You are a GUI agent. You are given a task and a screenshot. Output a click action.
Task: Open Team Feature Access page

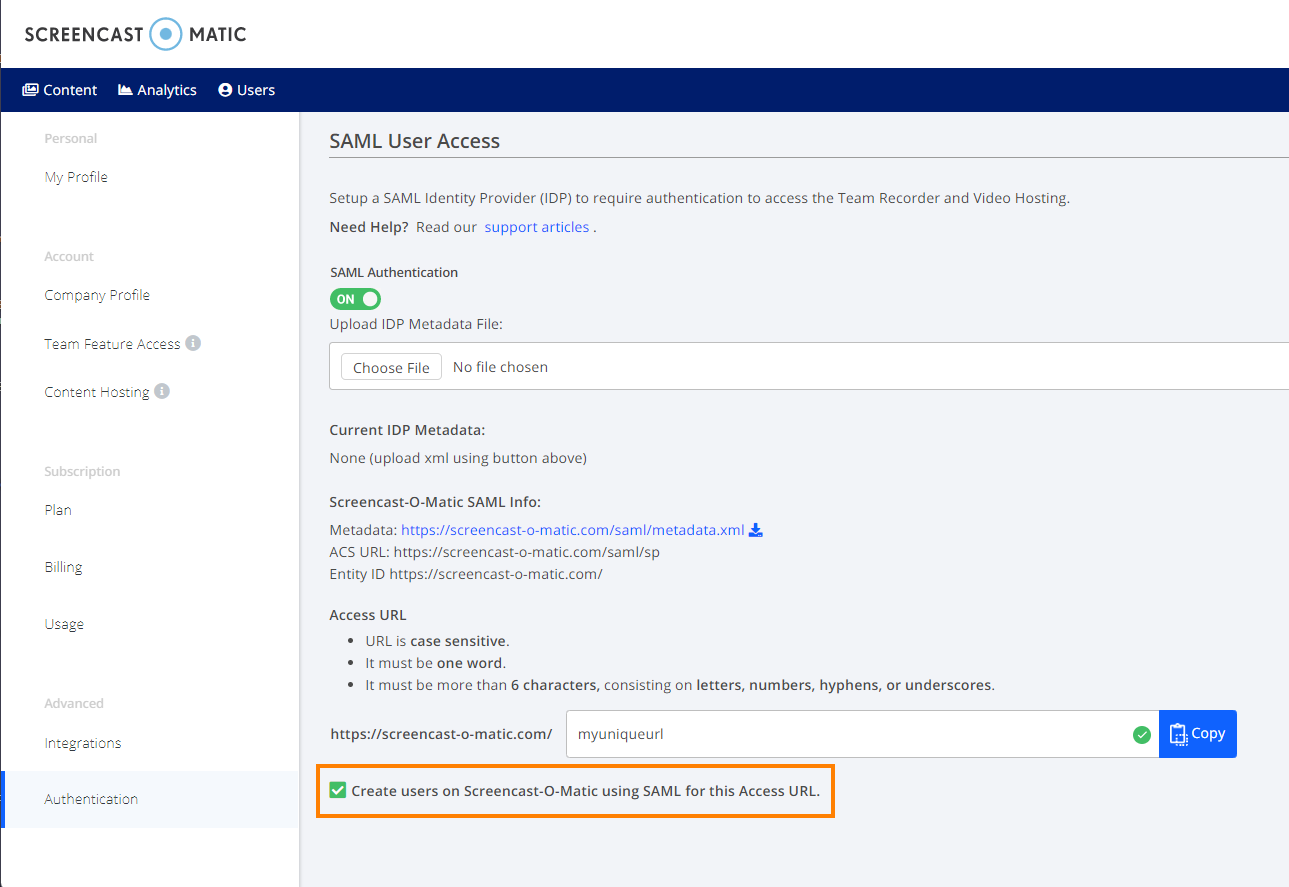[x=112, y=344]
